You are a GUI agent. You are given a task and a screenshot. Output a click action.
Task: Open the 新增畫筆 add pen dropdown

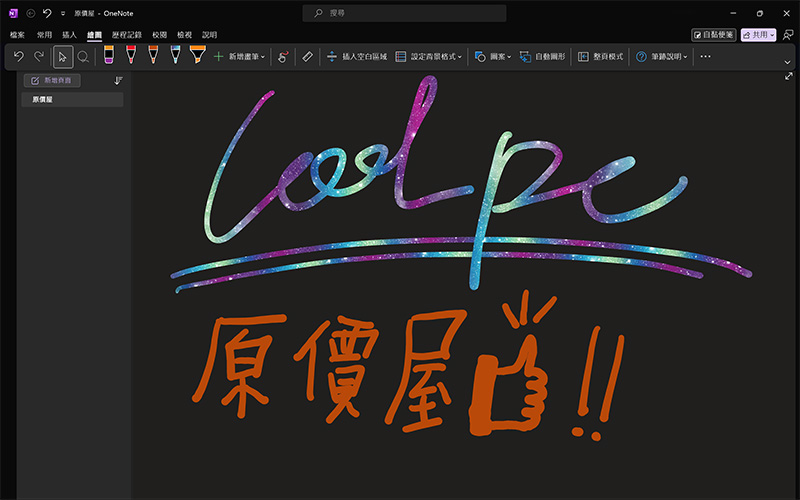pos(239,57)
